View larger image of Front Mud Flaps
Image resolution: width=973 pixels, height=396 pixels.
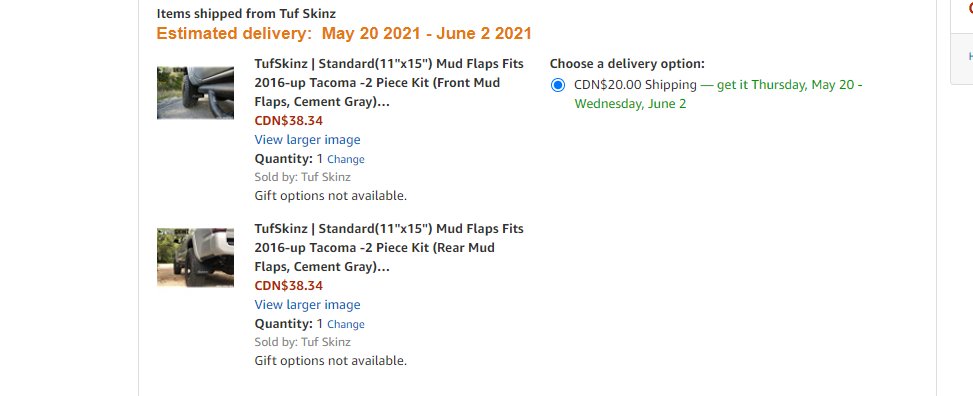click(307, 140)
